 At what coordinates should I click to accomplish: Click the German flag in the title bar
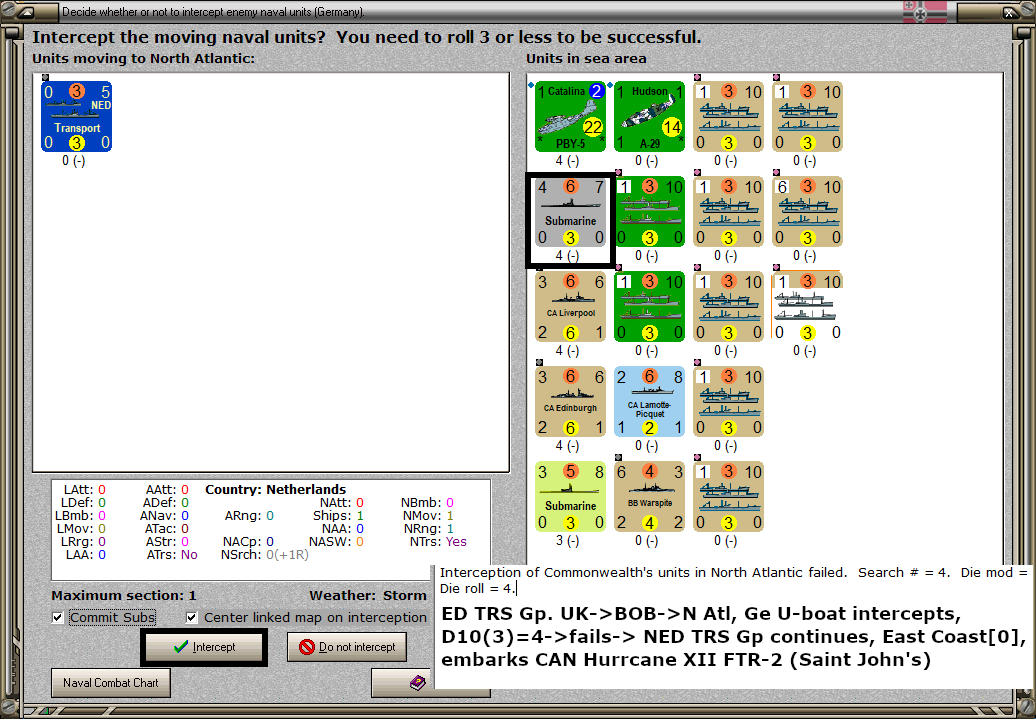pos(925,12)
